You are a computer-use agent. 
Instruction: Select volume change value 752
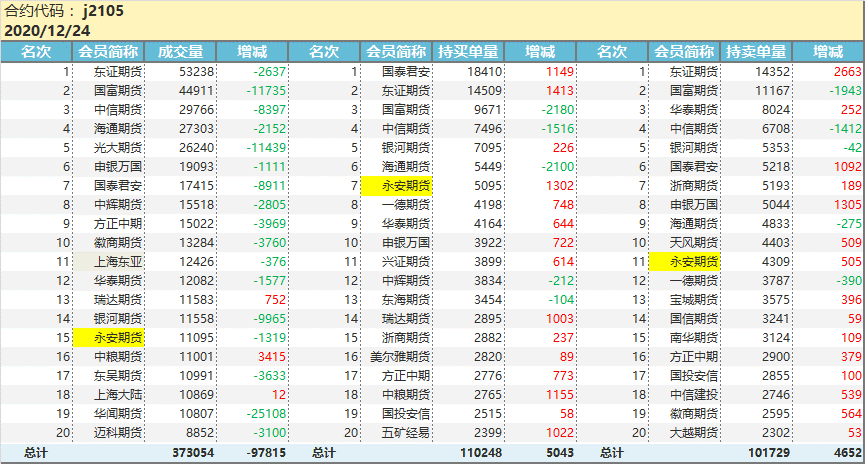coord(275,300)
